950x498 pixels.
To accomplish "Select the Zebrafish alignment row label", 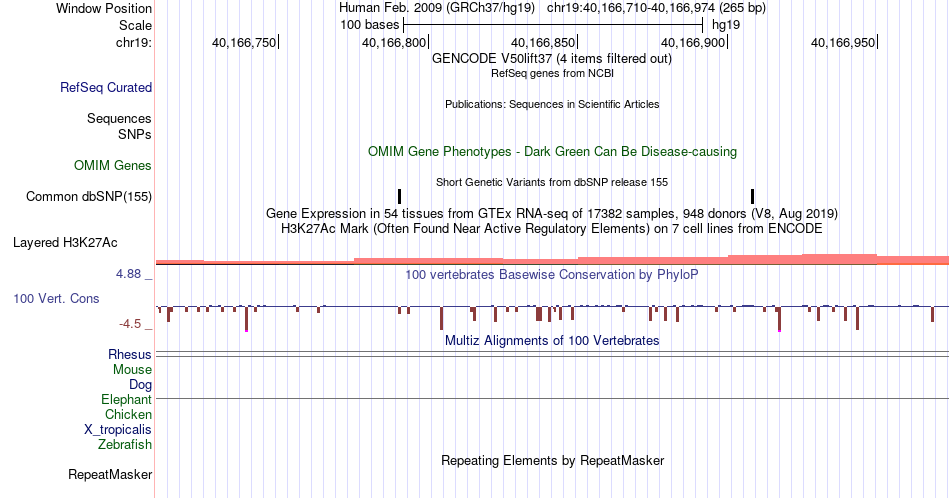I will (125, 444).
